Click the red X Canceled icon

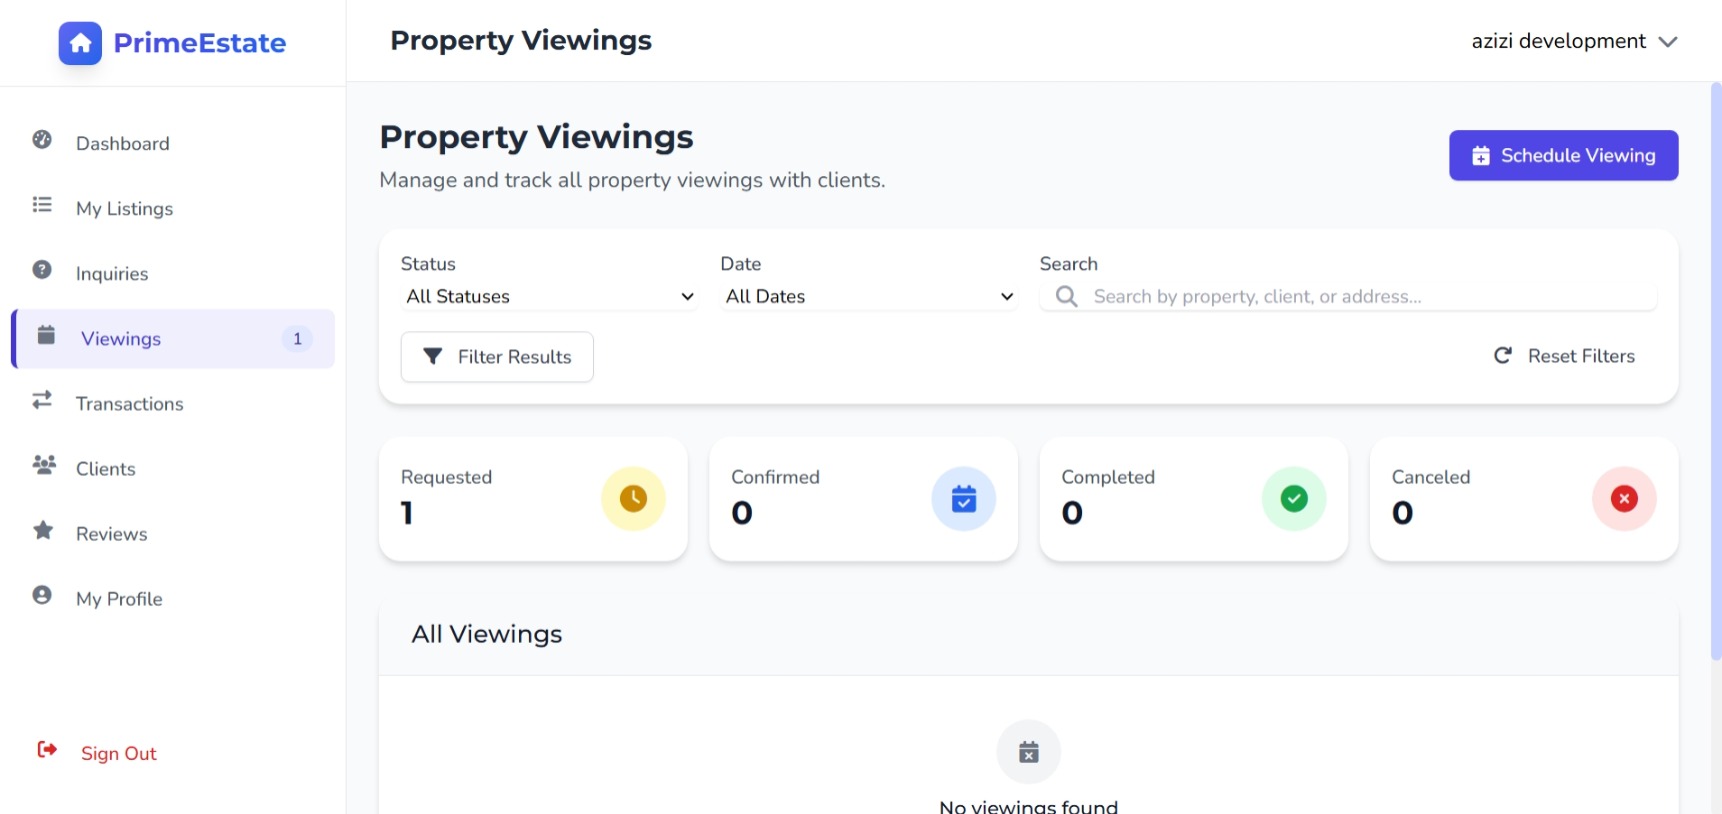pos(1623,498)
